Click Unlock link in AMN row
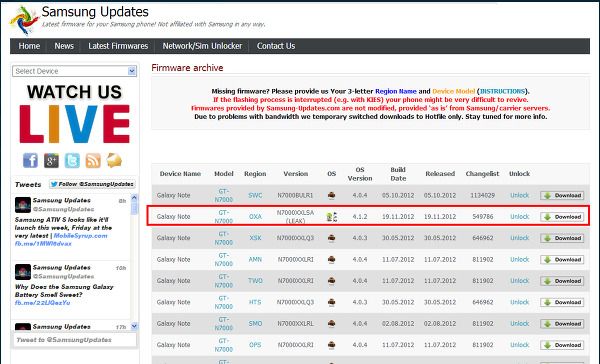This screenshot has height=364, width=600. tap(519, 260)
